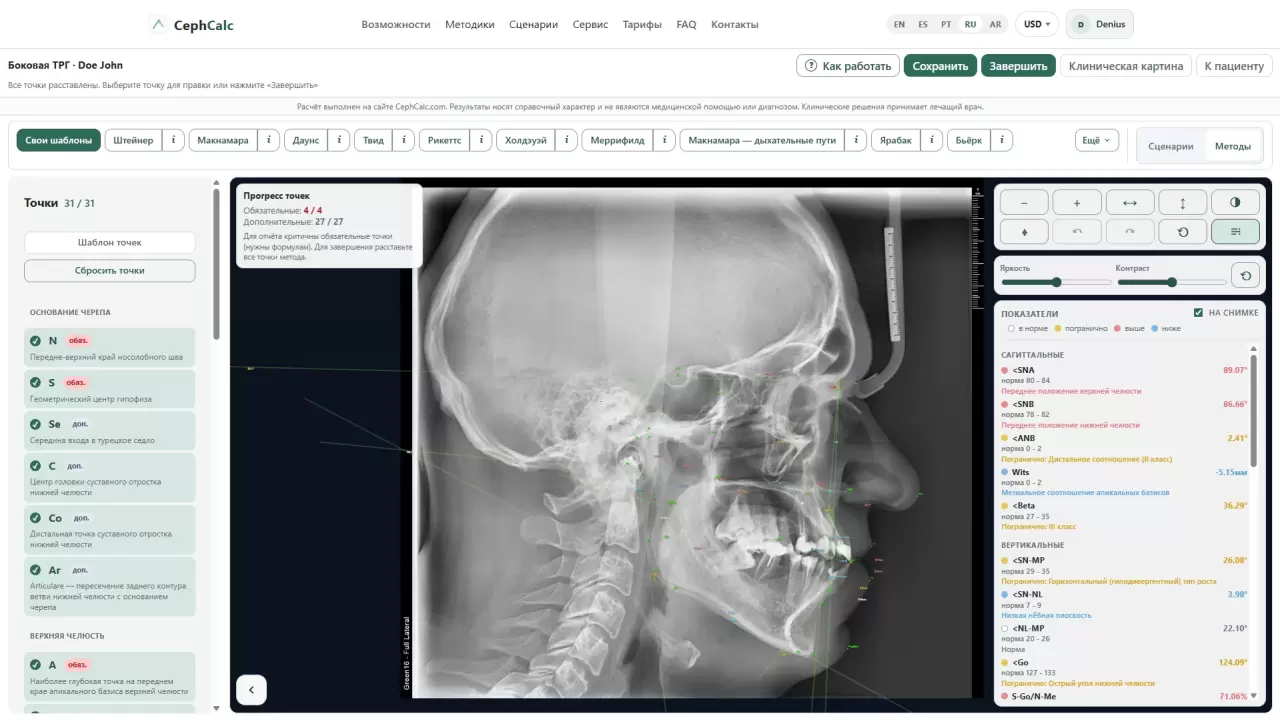
Task: Open info for Штейнер method
Action: [173, 140]
